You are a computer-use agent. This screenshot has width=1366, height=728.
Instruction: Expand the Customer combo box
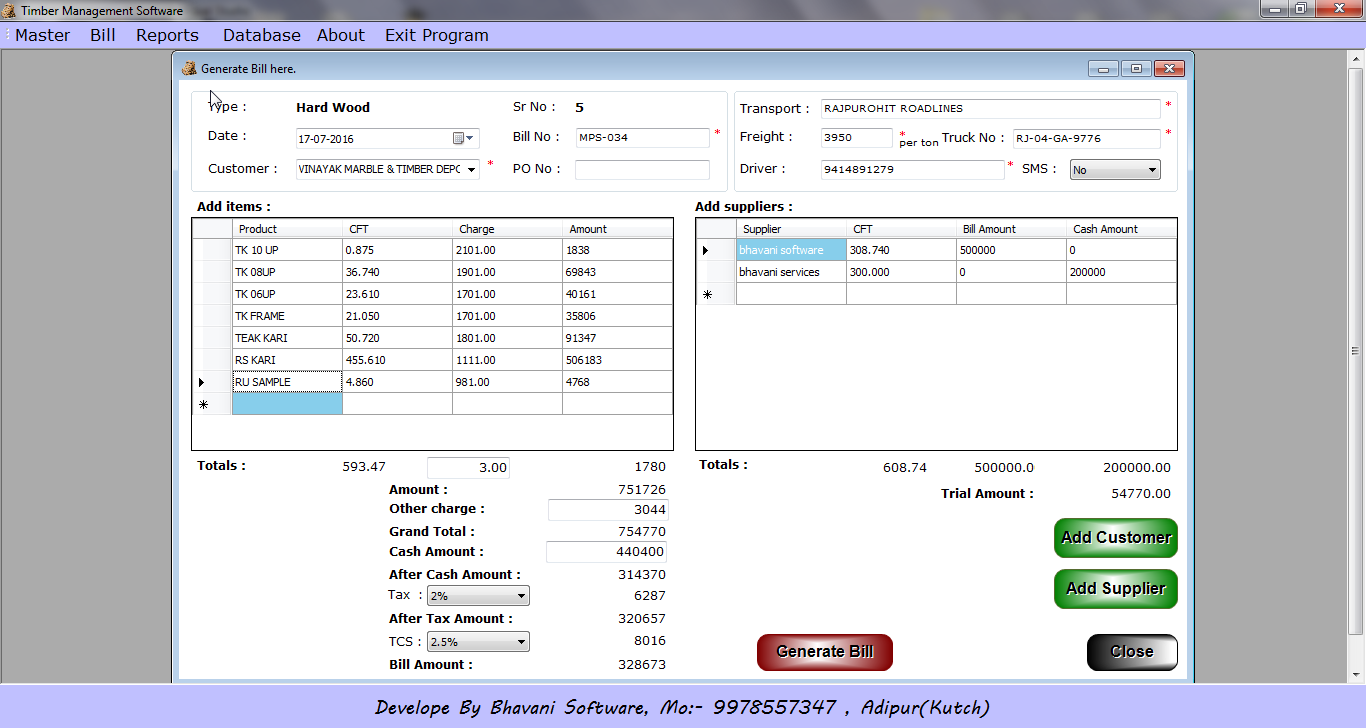[472, 169]
